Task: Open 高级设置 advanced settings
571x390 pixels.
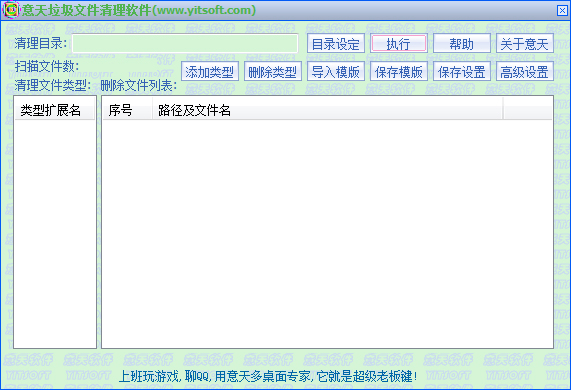Action: 525,71
